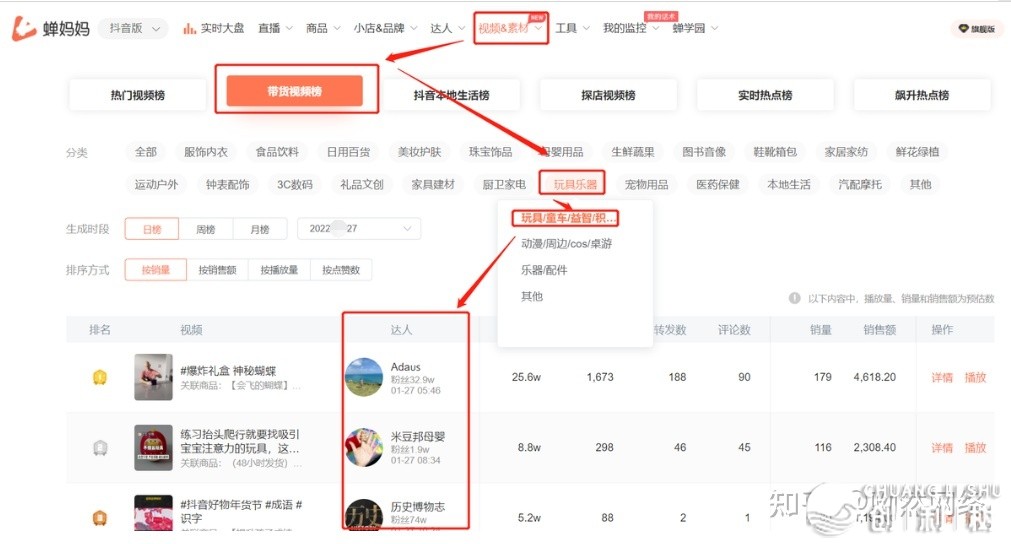1011x544 pixels.
Task: Click 播放 for 米豆邦母婴 row
Action: 976,447
